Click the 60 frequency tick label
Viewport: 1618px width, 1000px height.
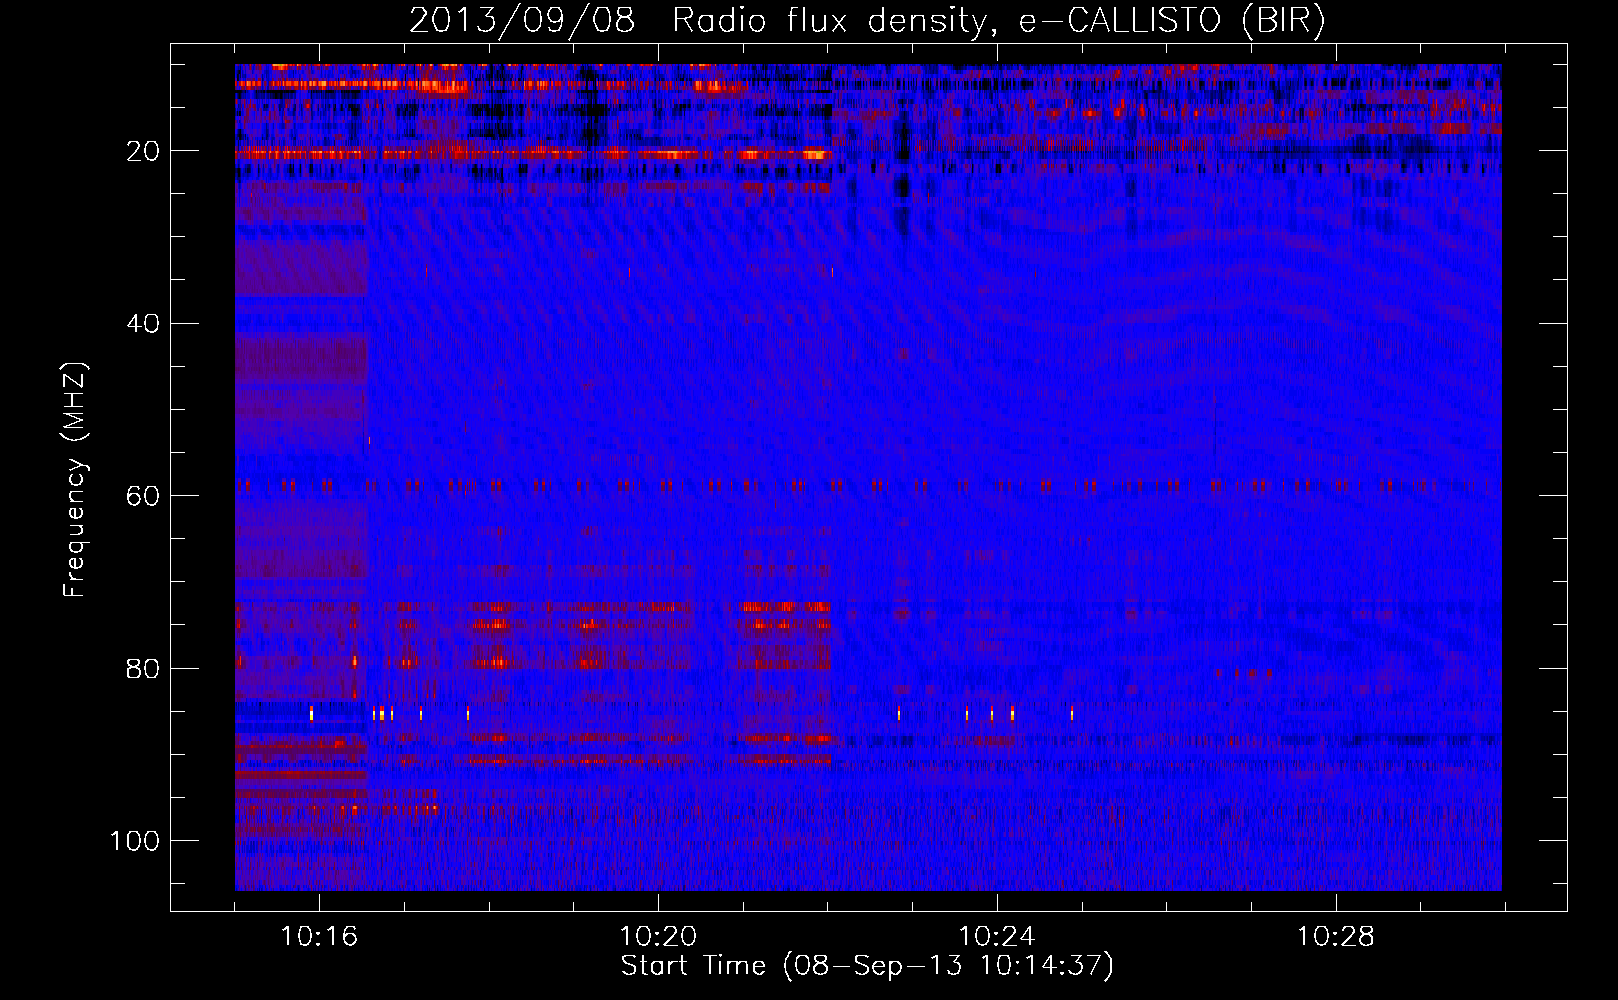tap(144, 496)
